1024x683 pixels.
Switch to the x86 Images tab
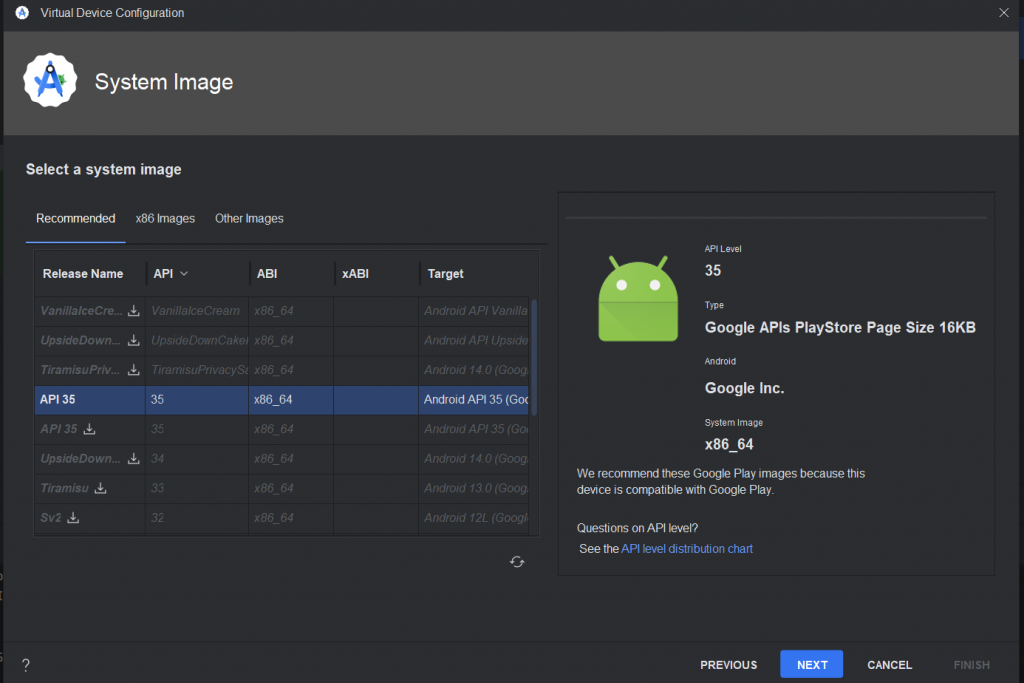(165, 218)
